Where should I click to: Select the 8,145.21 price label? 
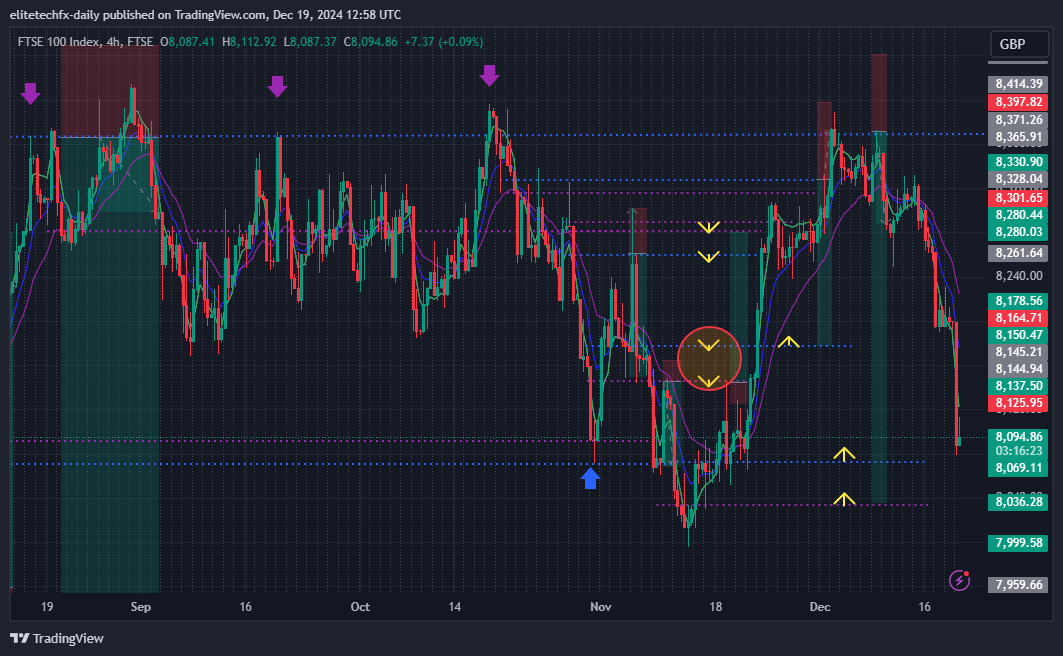tap(1018, 352)
